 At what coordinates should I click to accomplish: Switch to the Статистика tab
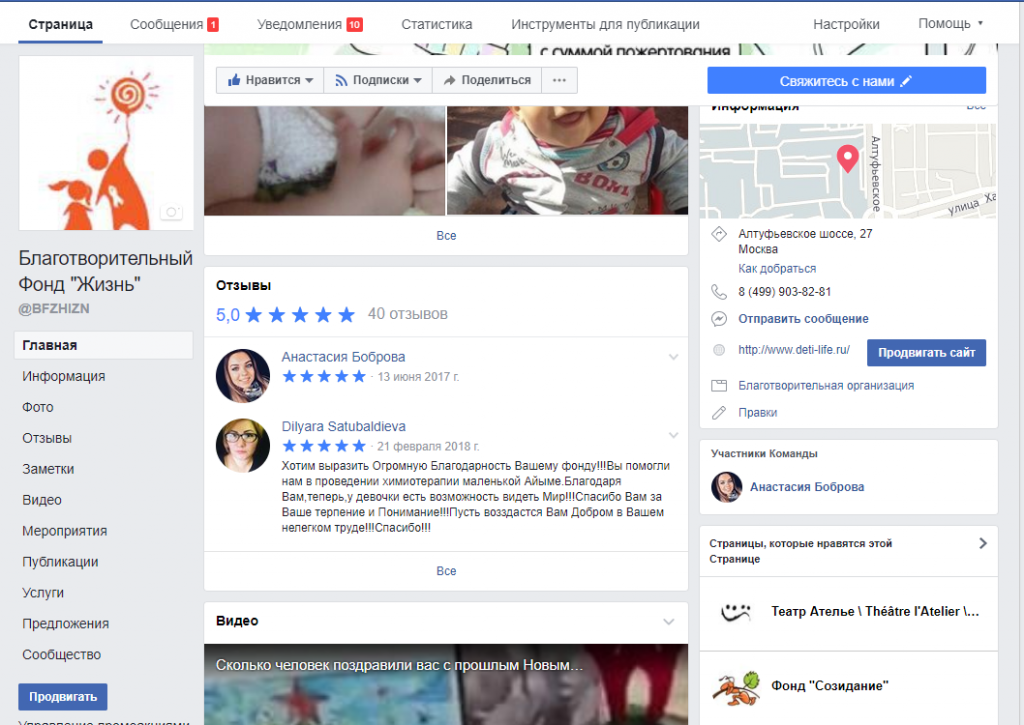point(436,24)
